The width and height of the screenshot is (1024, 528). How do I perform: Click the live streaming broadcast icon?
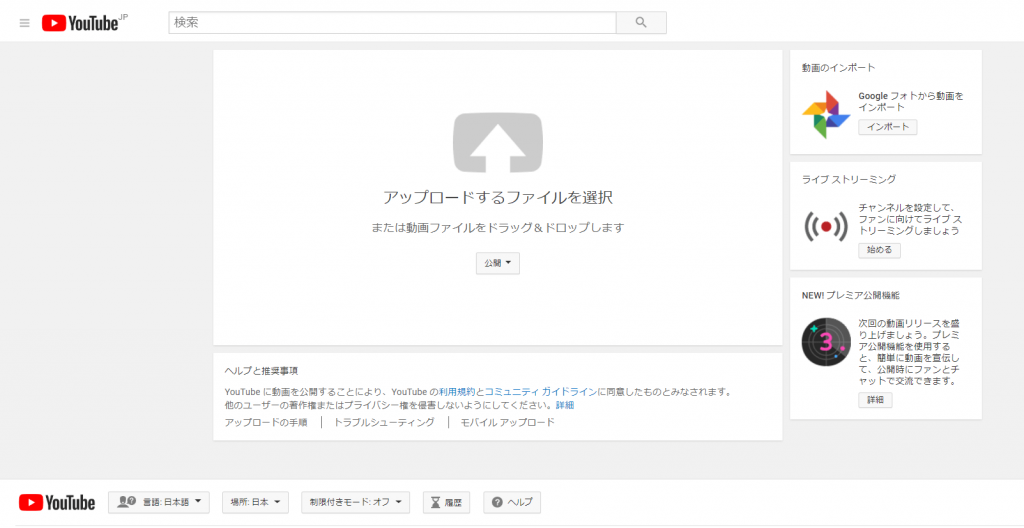click(826, 227)
